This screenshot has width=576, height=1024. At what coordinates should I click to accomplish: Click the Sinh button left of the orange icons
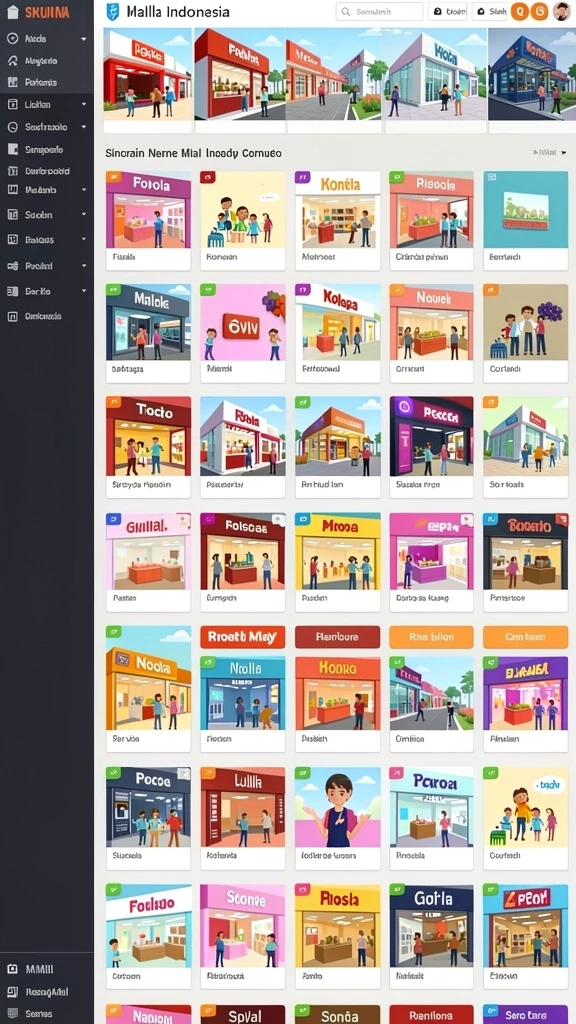(489, 12)
